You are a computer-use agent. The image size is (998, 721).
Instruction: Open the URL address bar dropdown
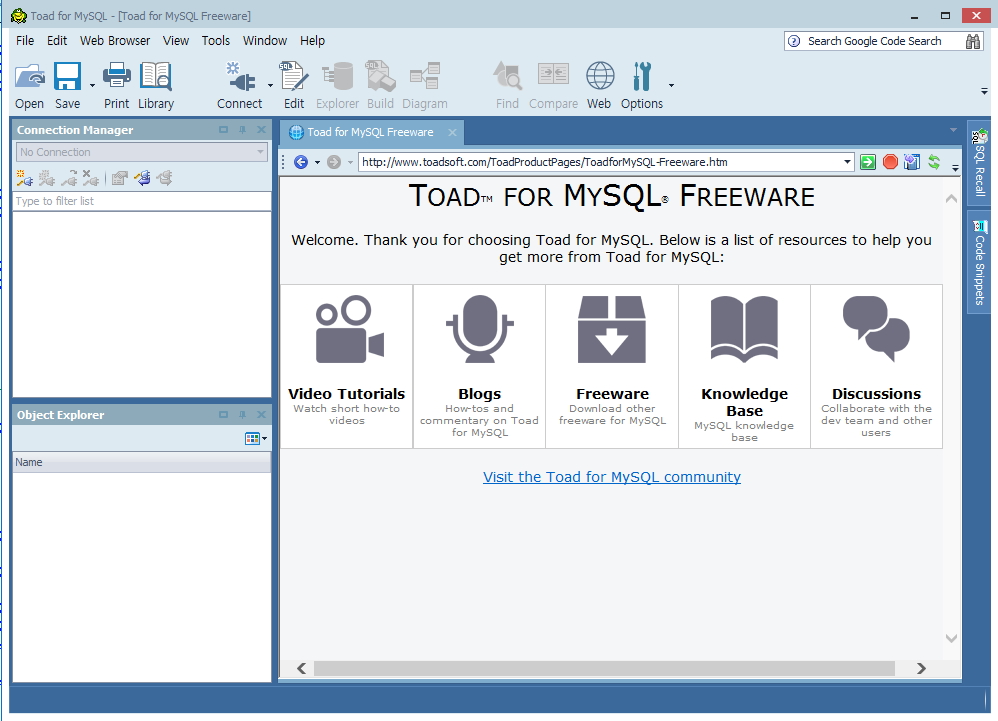point(847,162)
